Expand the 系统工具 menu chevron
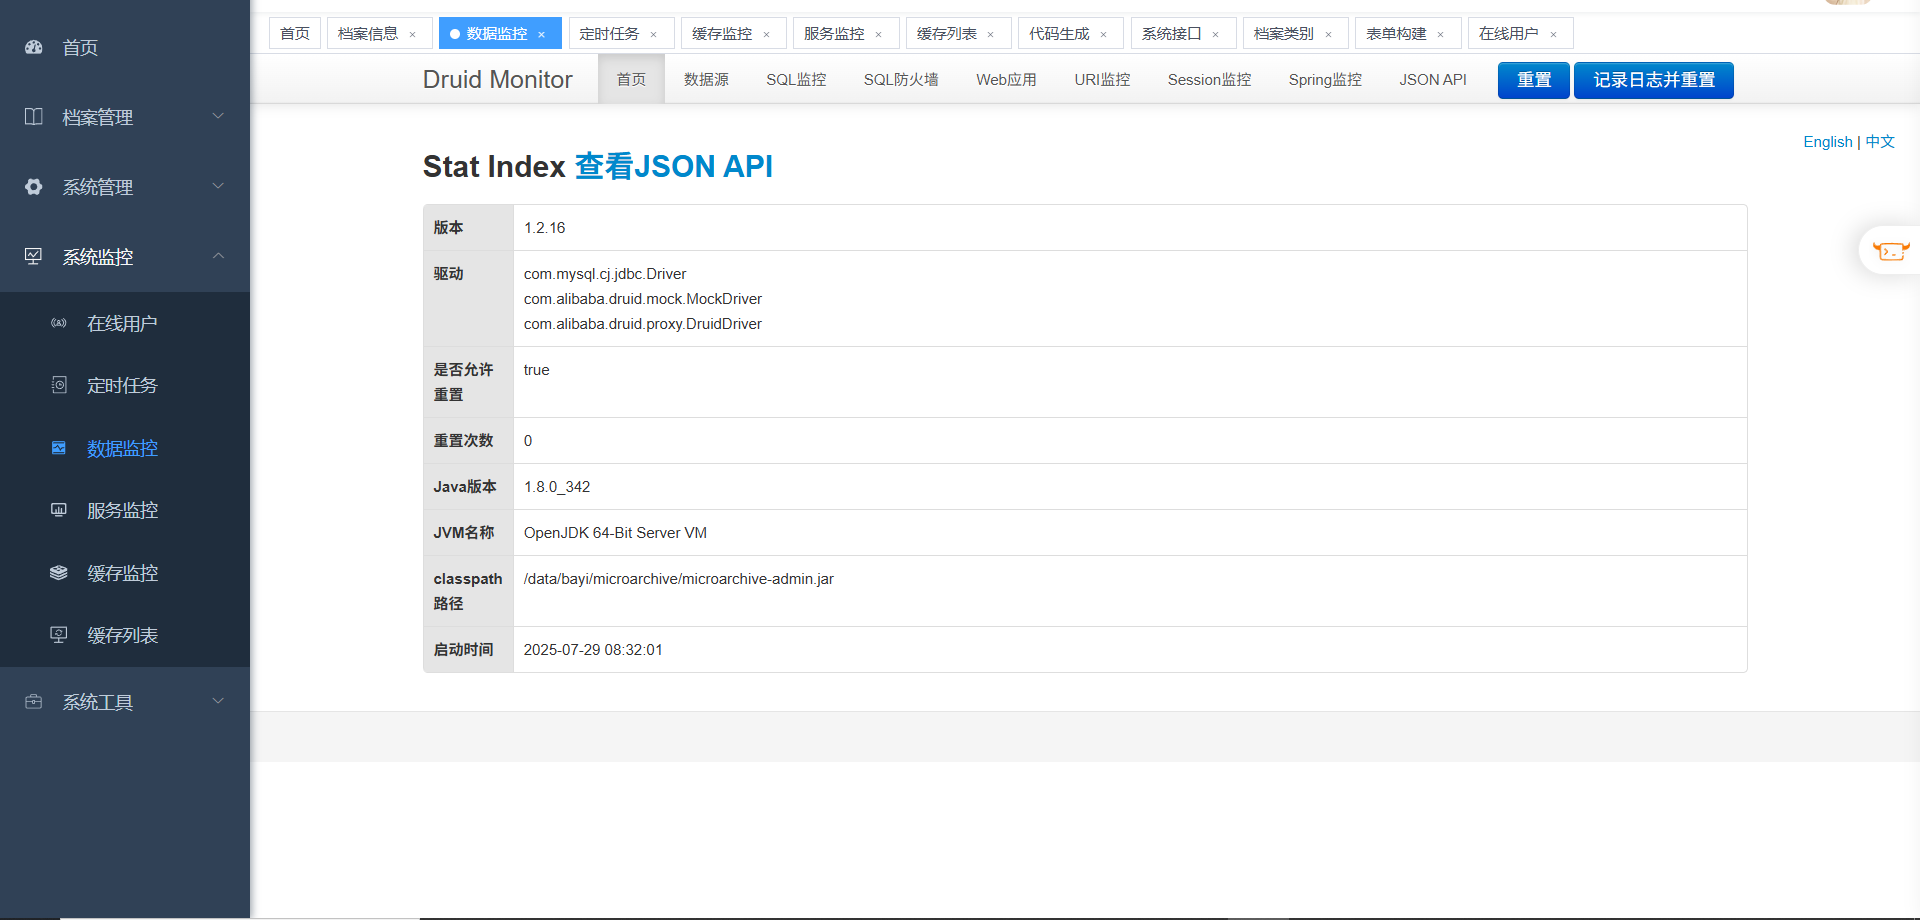The image size is (1920, 920). (x=218, y=701)
